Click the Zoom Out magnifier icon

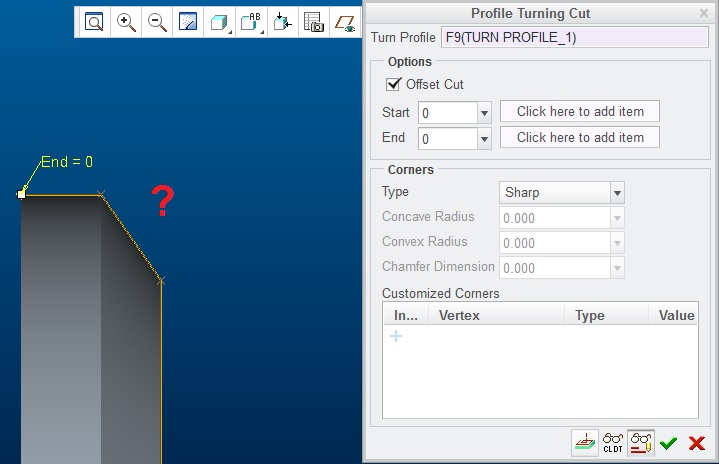[157, 22]
